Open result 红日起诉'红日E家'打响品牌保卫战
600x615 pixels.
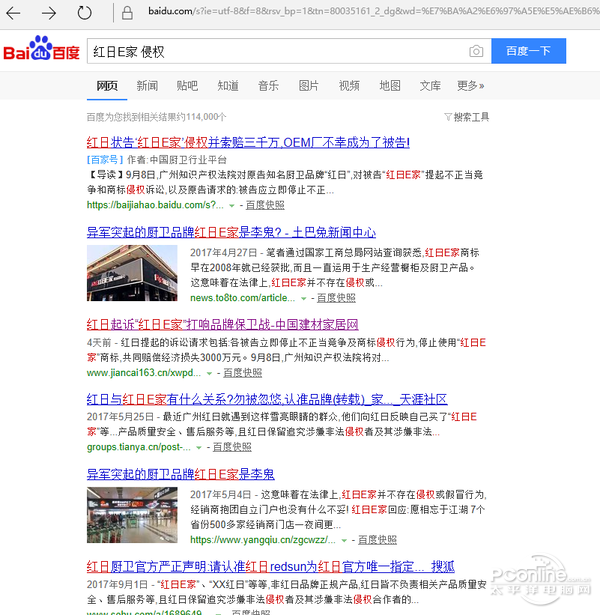(x=222, y=324)
